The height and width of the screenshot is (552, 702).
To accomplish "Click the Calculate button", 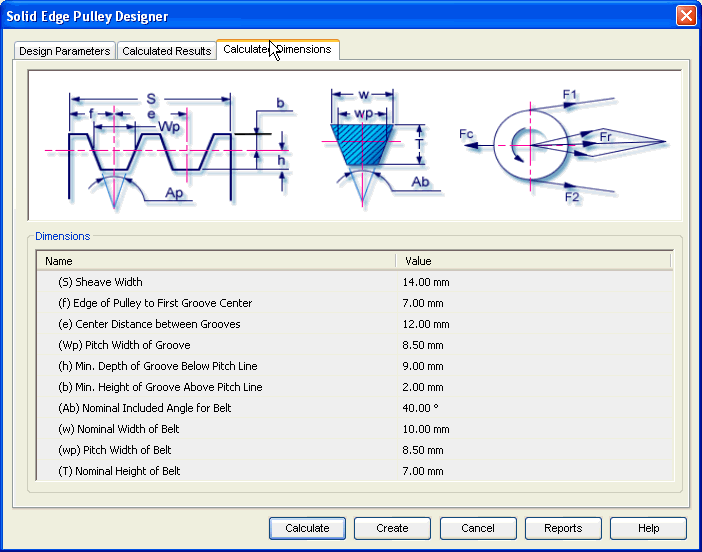I will click(x=307, y=528).
